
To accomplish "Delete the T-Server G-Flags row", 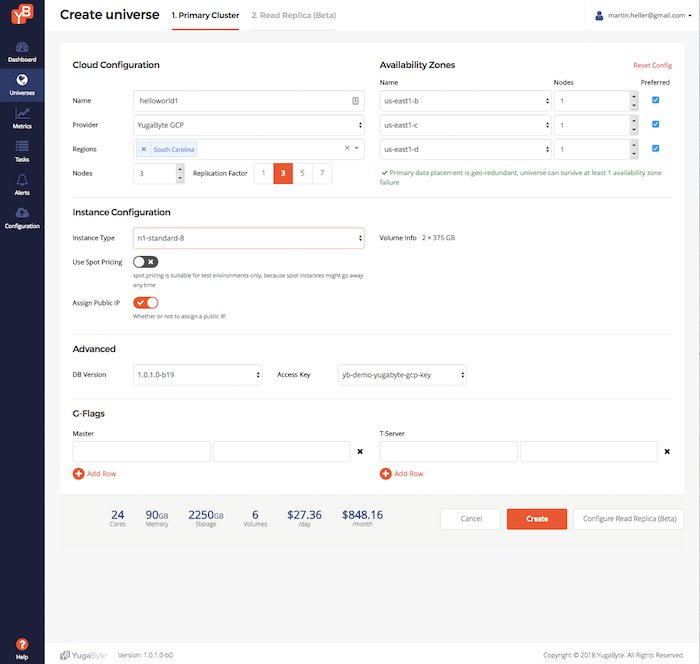I will pyautogui.click(x=667, y=451).
